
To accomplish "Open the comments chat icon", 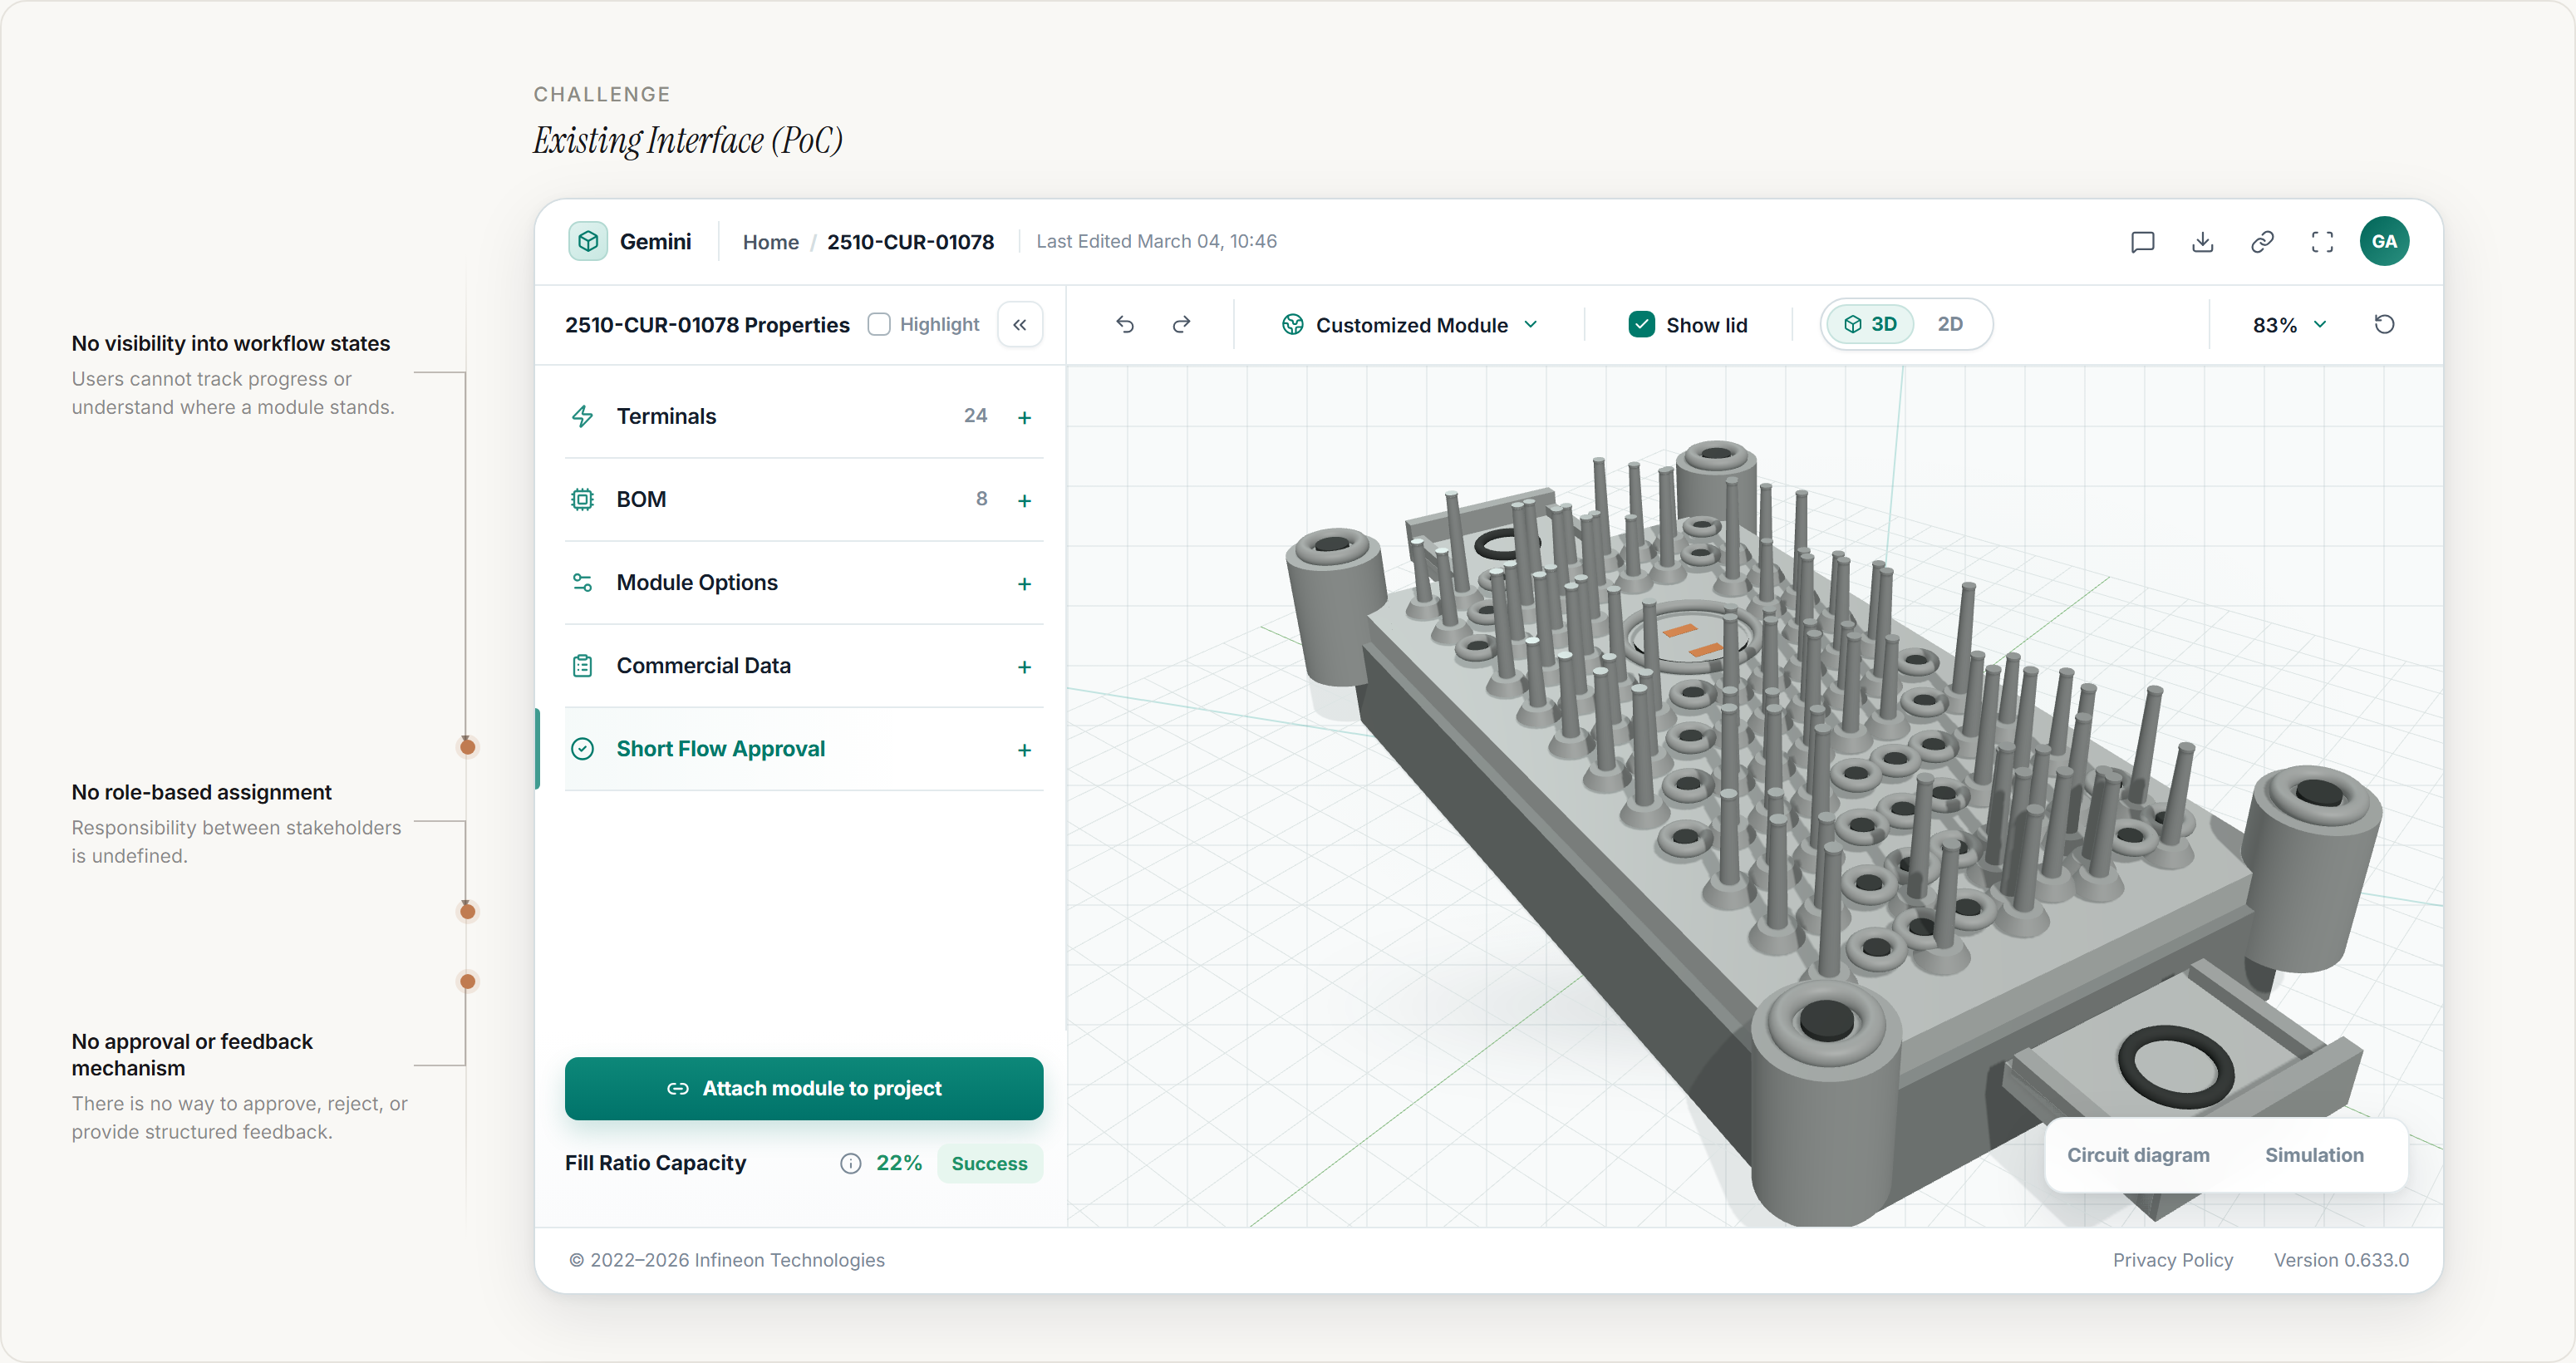I will click(2142, 242).
